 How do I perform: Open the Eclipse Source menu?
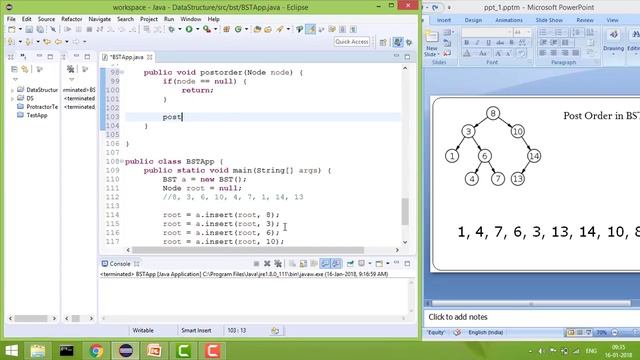46,19
